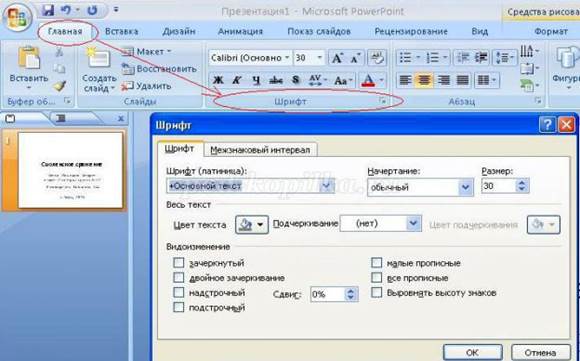The height and width of the screenshot is (361, 580).
Task: Check the все прописные option
Action: pyautogui.click(x=377, y=278)
